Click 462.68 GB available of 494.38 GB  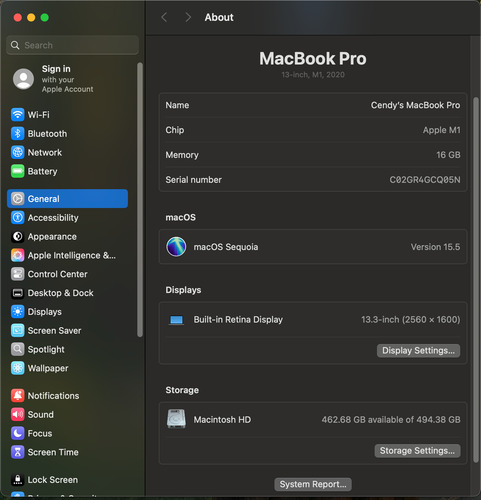391,419
